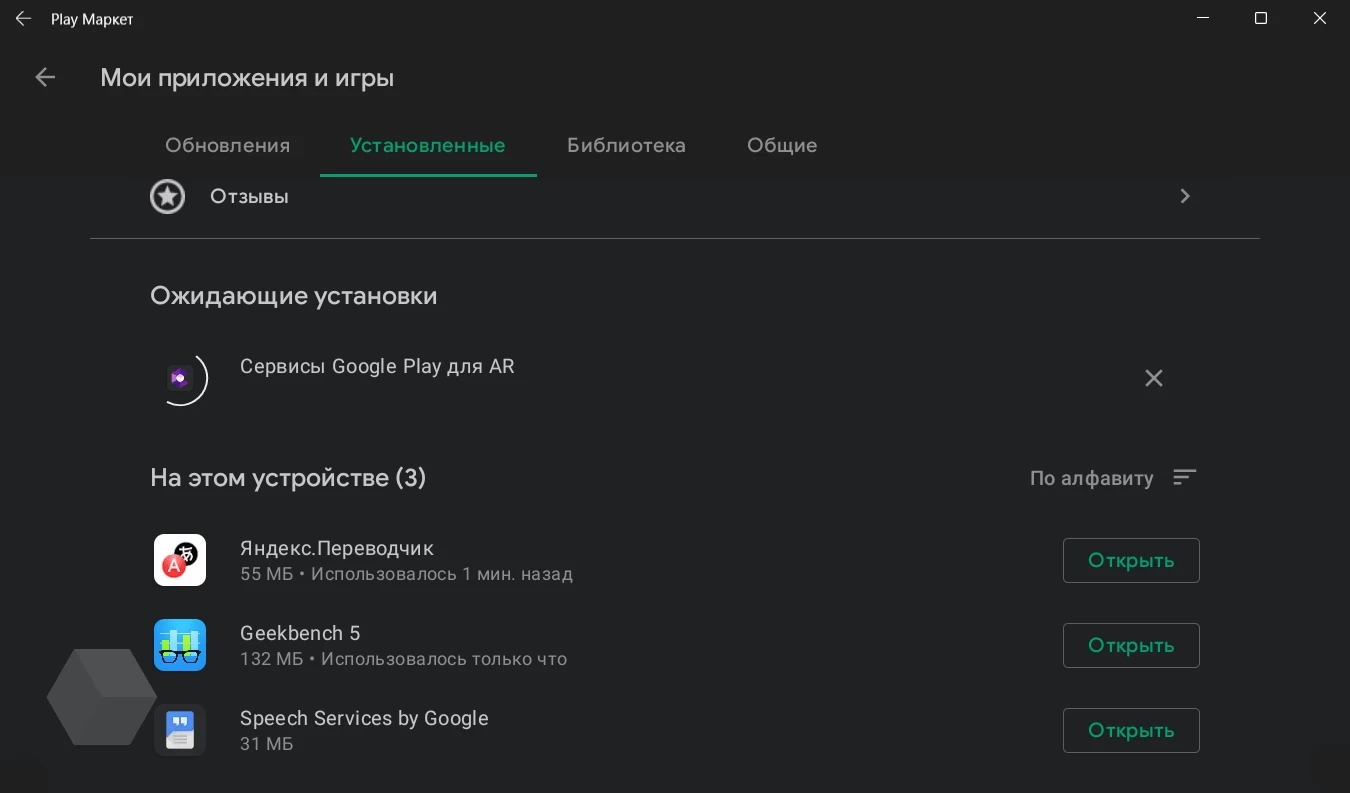Select the Установленные tab

pos(428,145)
